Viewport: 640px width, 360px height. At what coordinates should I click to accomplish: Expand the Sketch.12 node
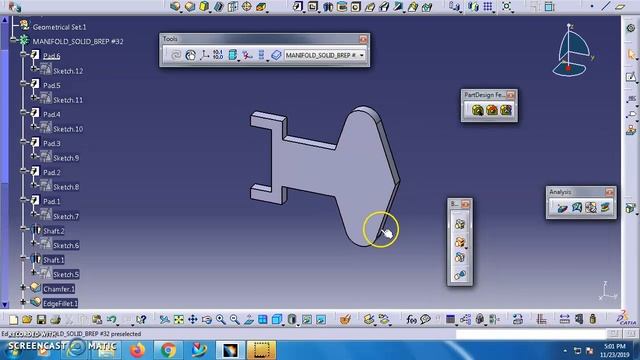coord(34,69)
